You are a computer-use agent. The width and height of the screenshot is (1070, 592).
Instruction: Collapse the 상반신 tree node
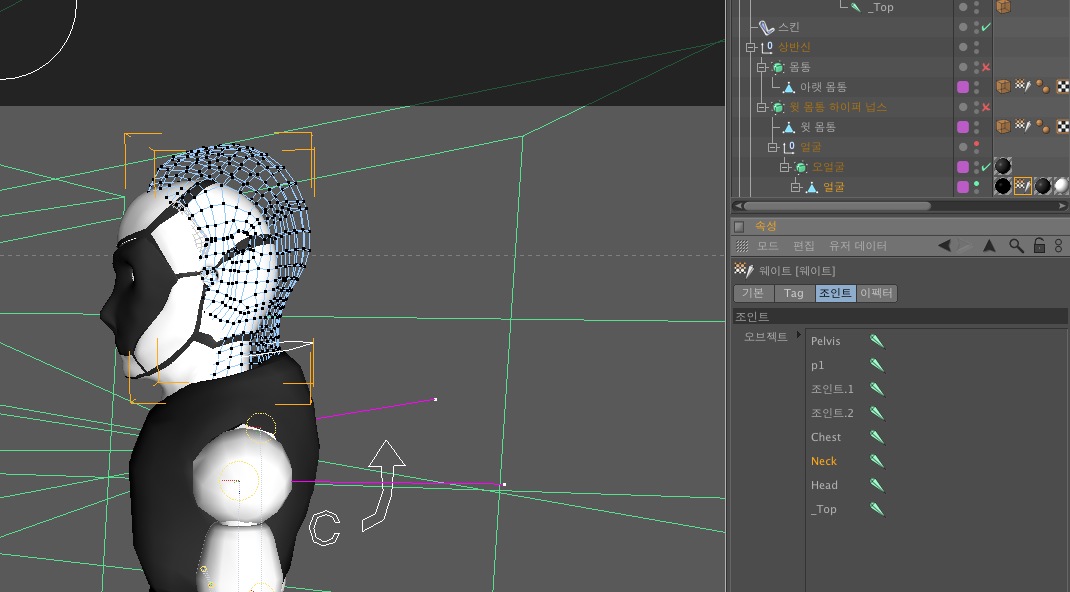tap(750, 47)
